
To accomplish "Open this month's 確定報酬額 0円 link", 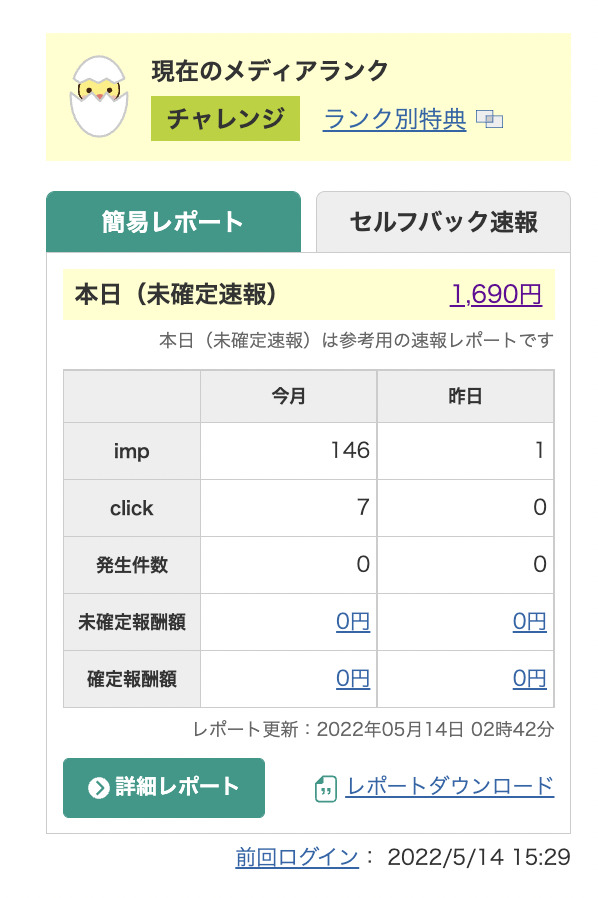I will click(x=353, y=678).
